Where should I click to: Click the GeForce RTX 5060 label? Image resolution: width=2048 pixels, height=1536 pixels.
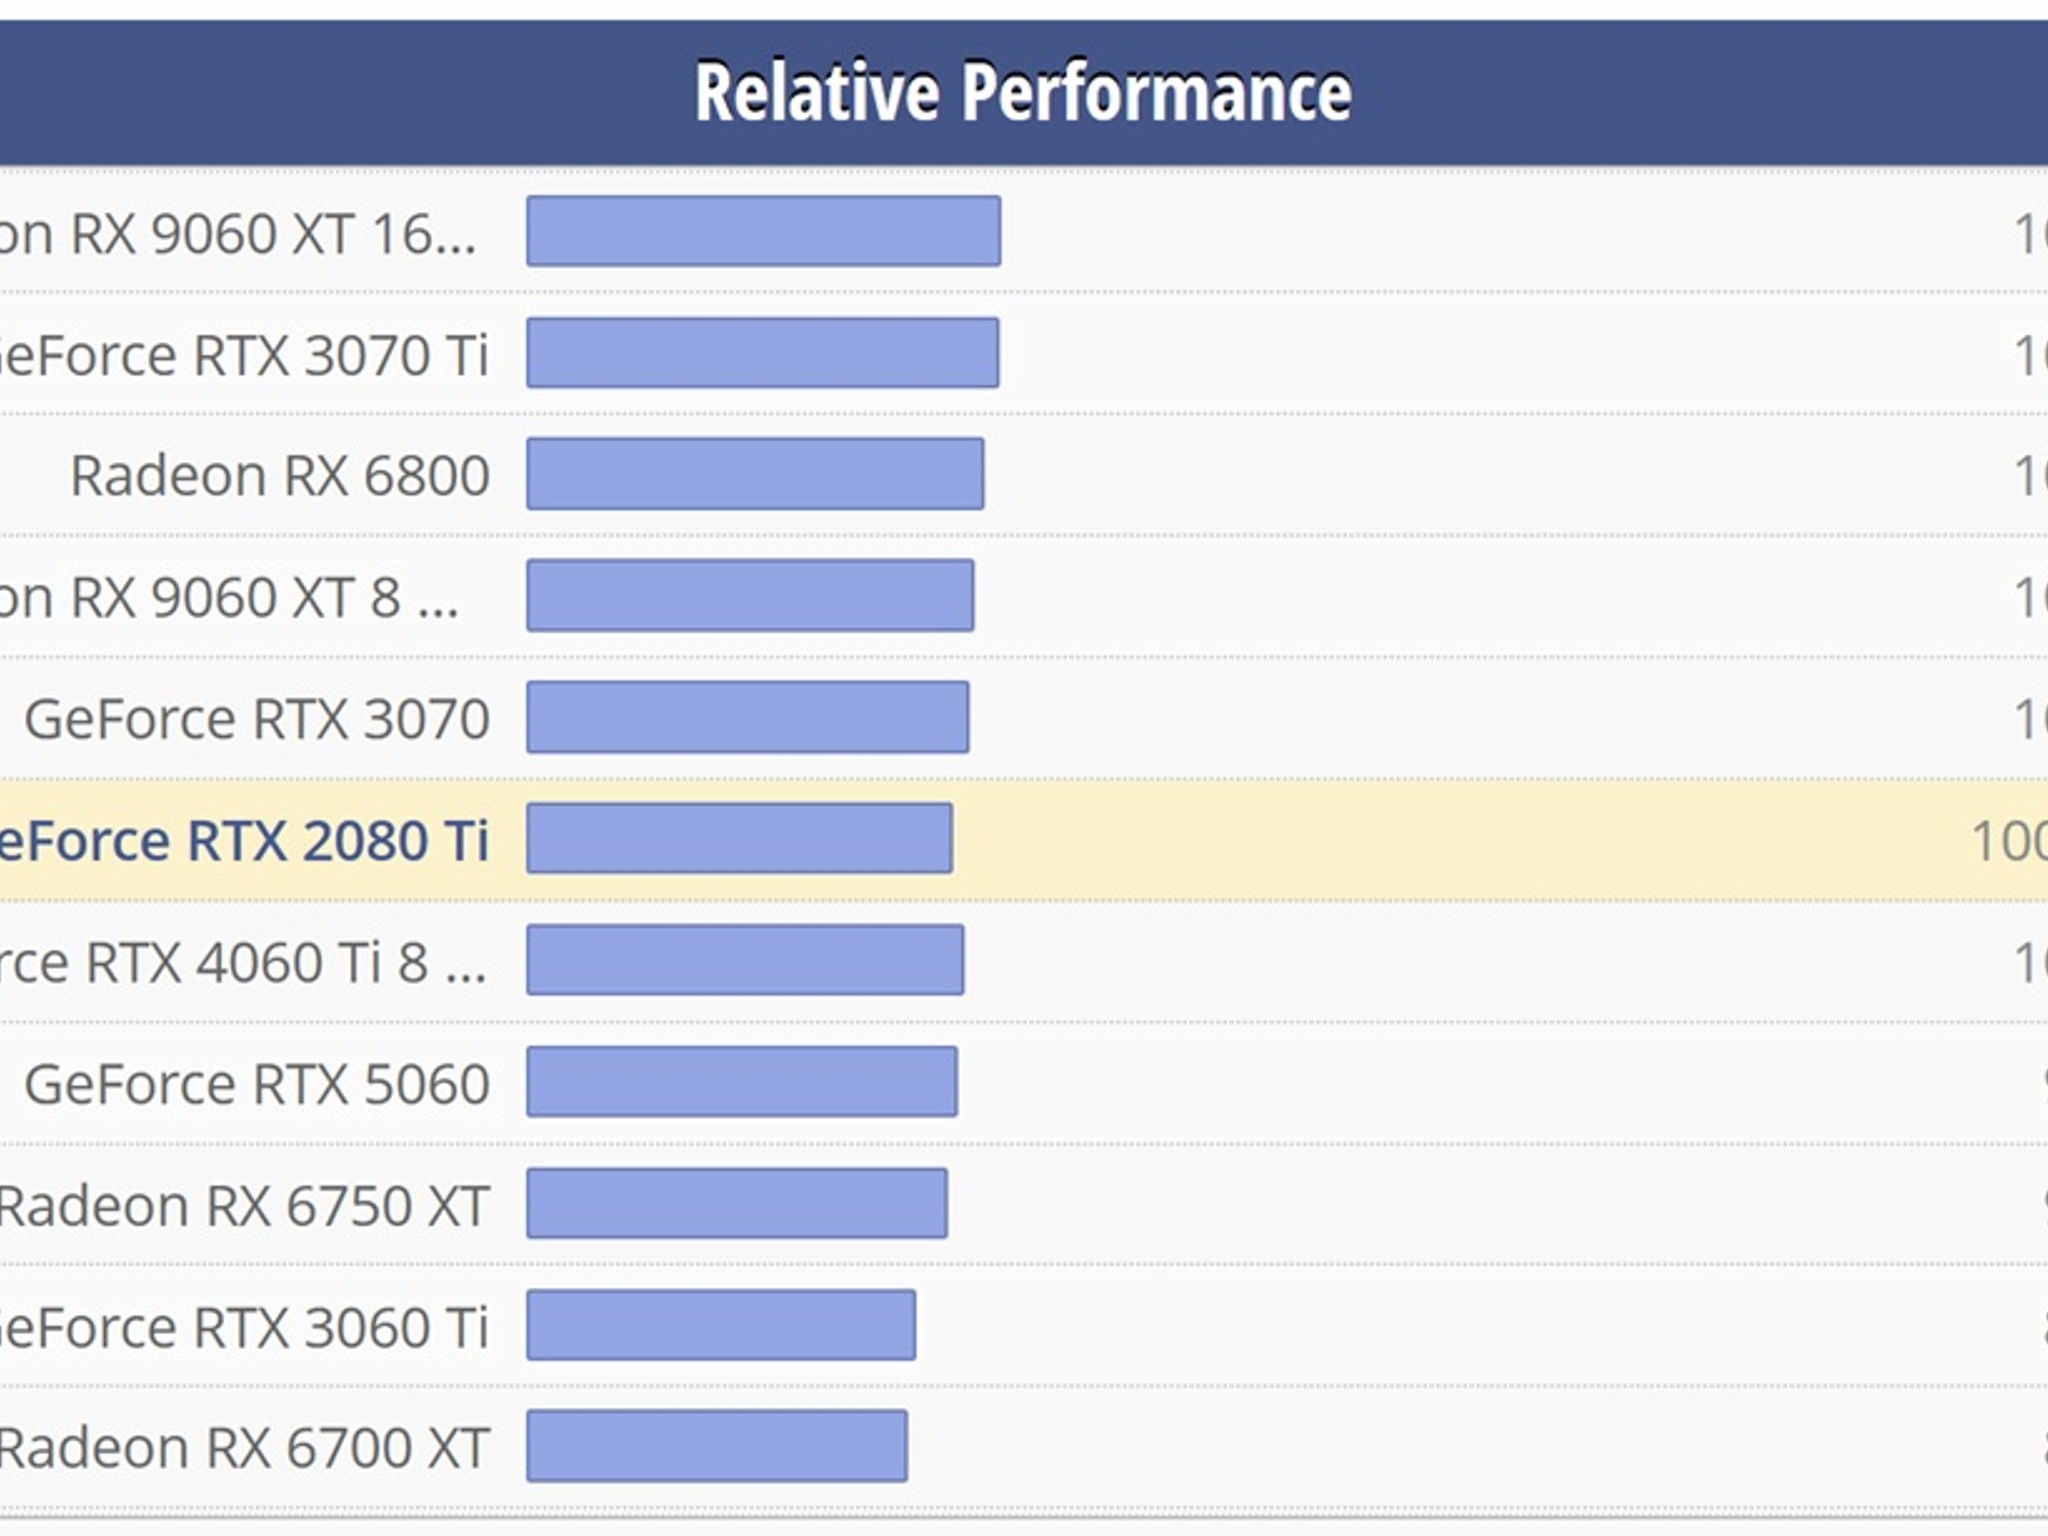257,1084
